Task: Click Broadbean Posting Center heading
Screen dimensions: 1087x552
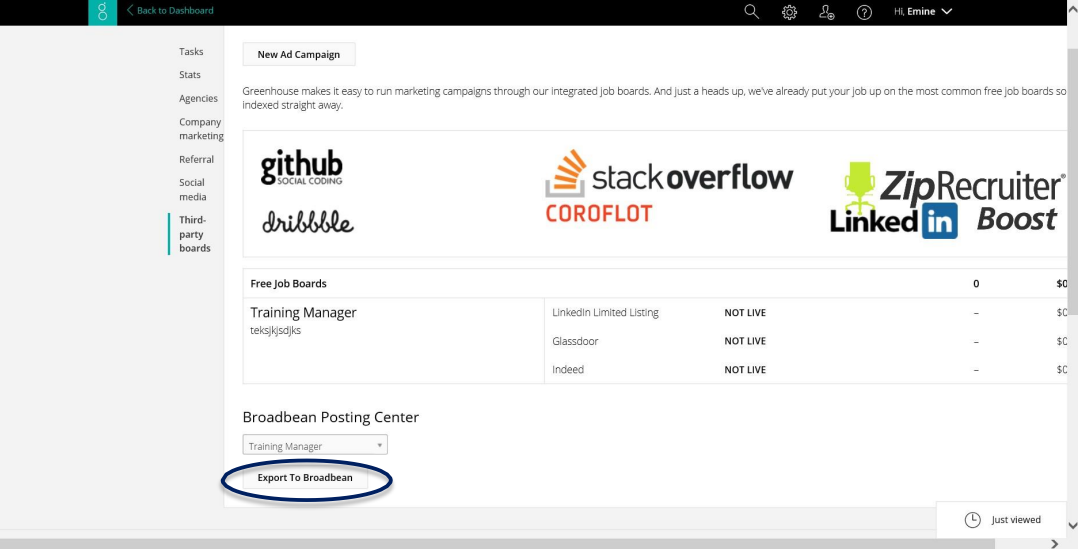Action: [331, 417]
